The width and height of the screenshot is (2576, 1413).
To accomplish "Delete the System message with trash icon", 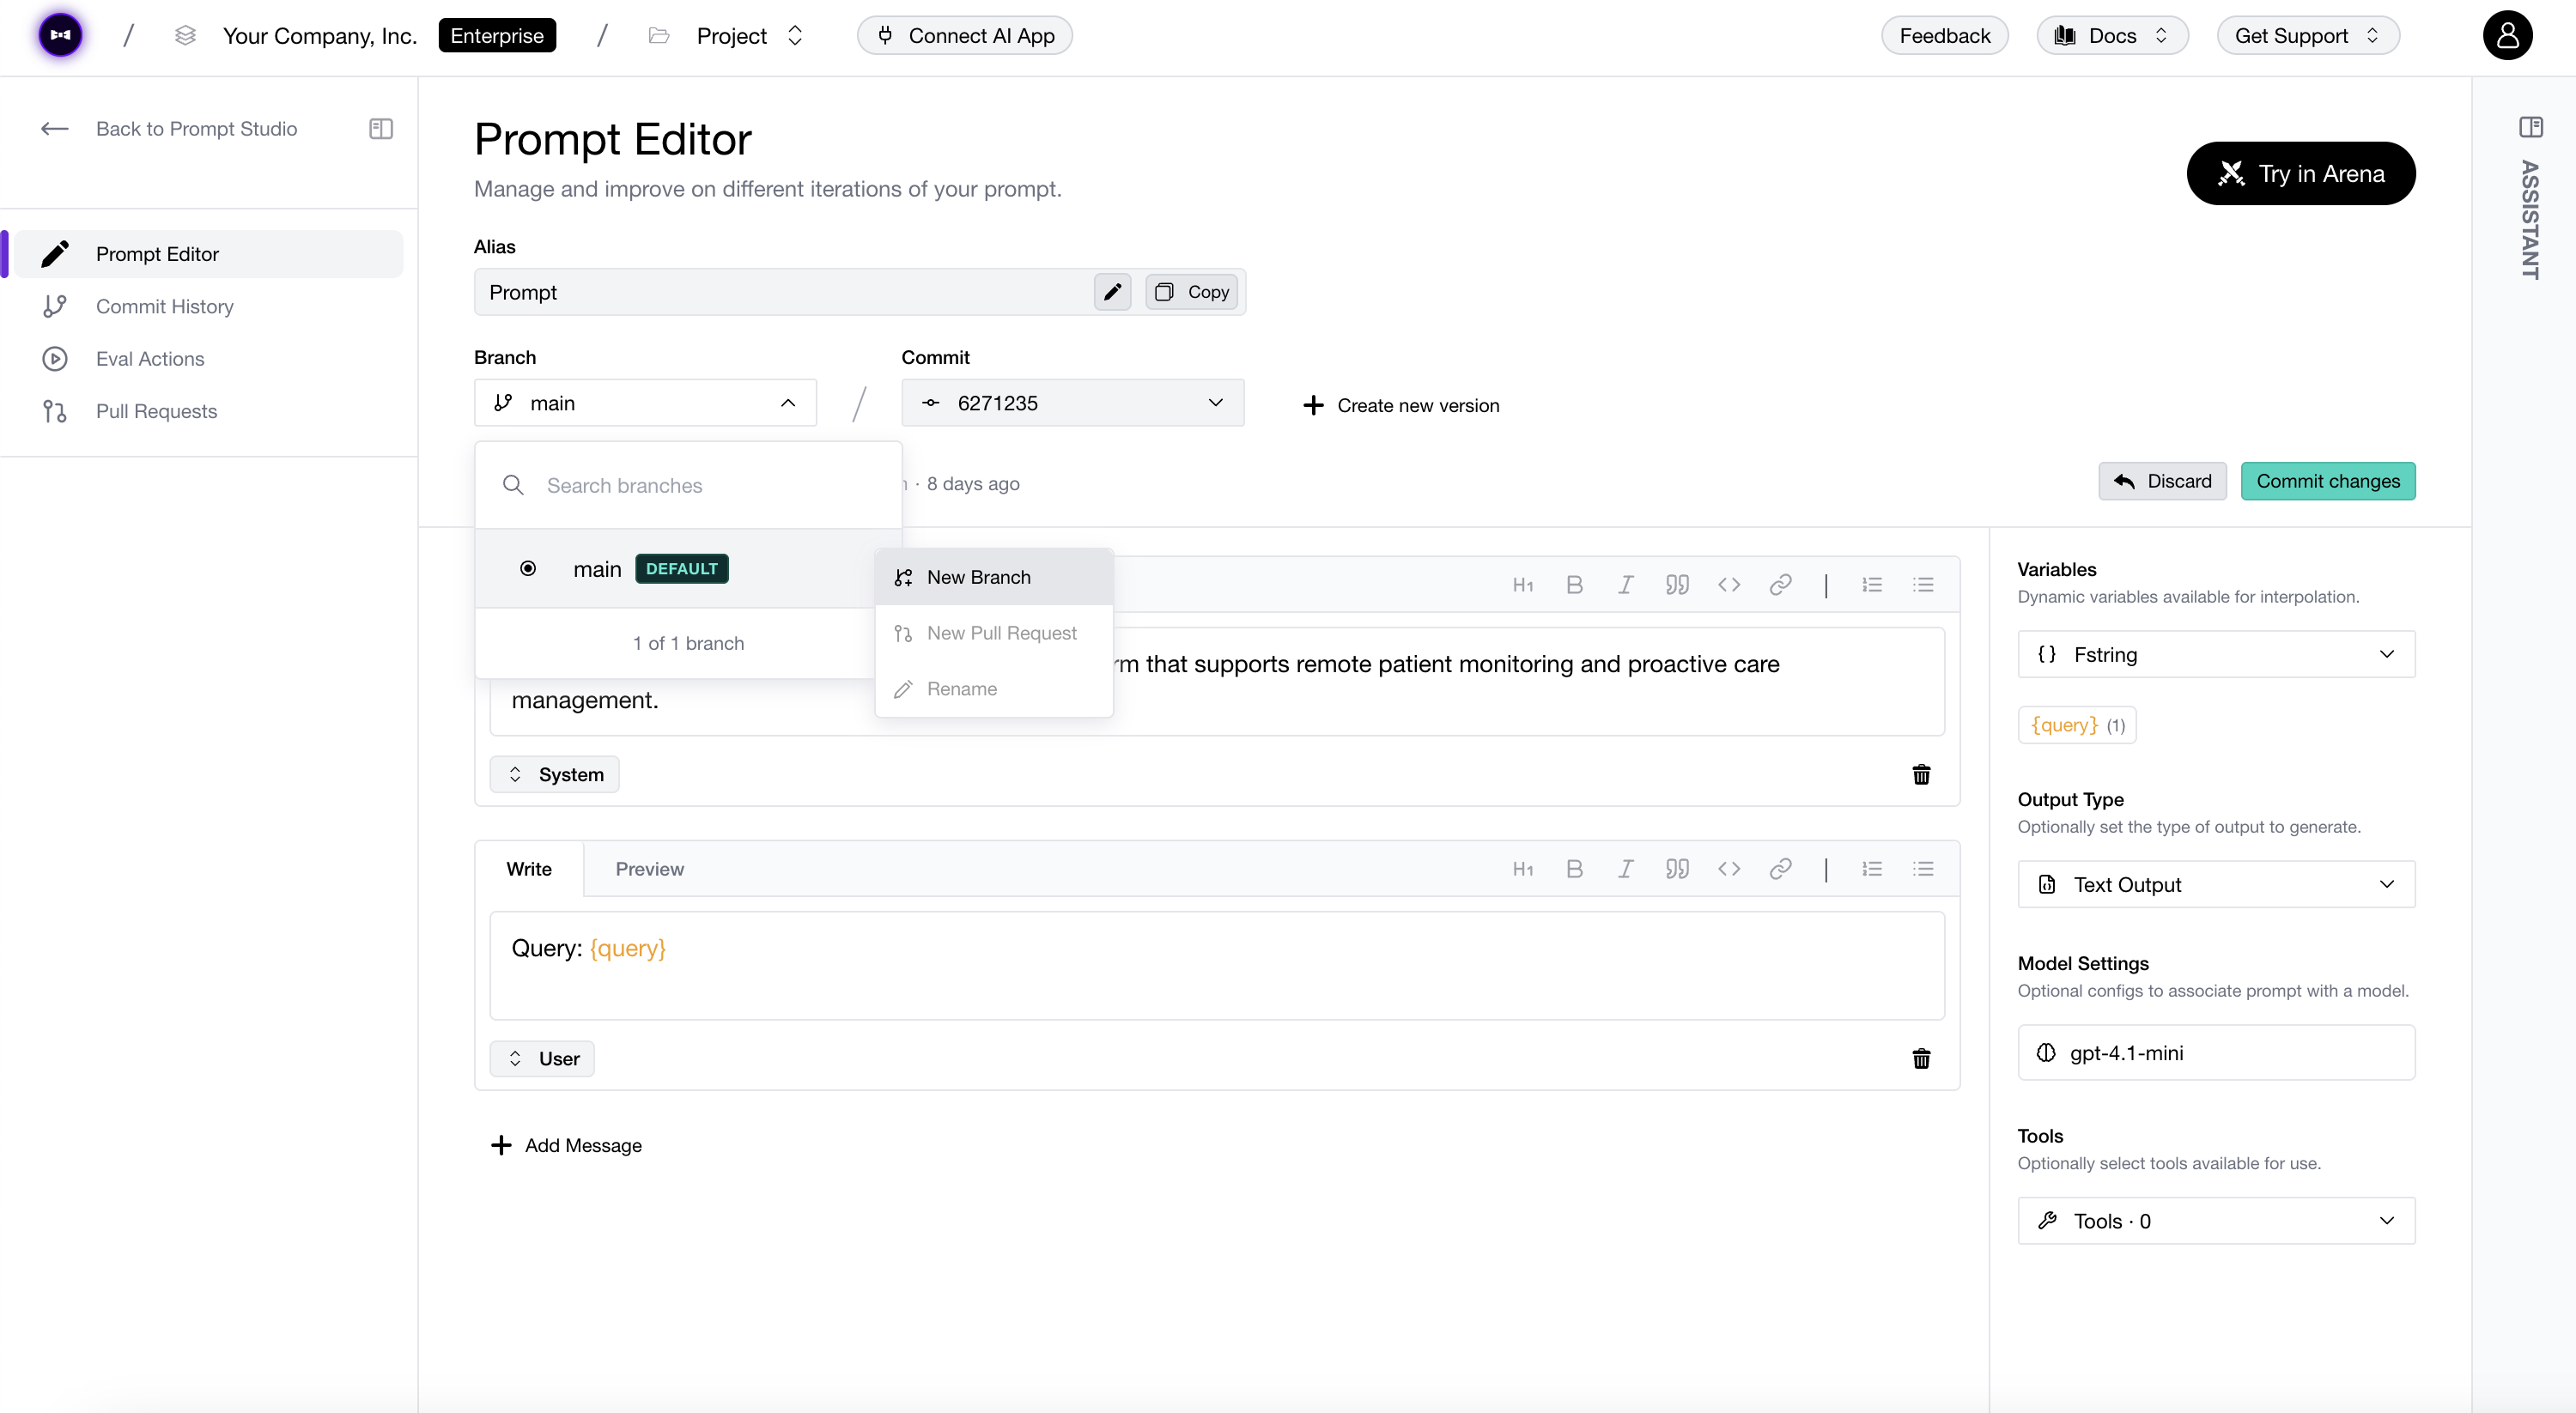I will coord(1921,775).
